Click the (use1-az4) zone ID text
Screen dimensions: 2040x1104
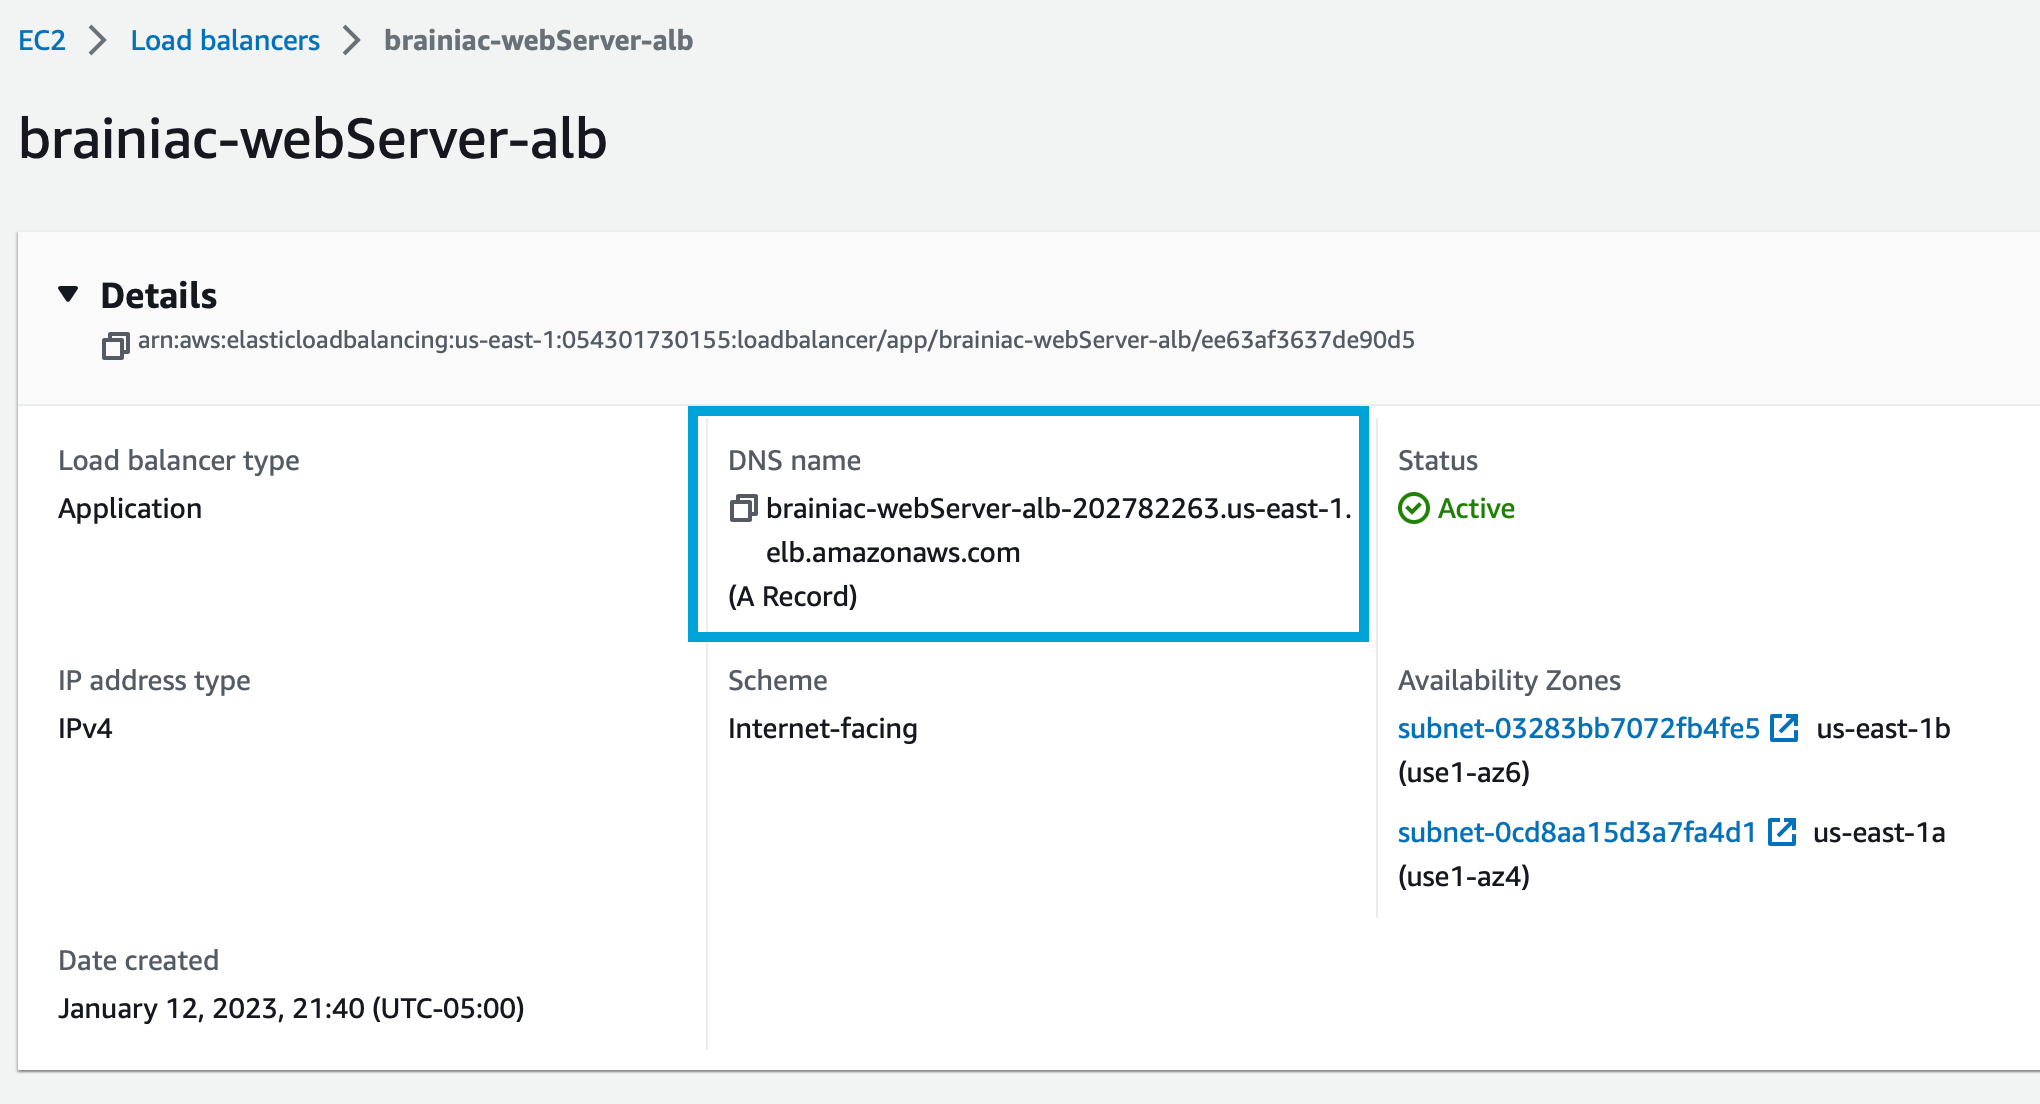point(1464,876)
